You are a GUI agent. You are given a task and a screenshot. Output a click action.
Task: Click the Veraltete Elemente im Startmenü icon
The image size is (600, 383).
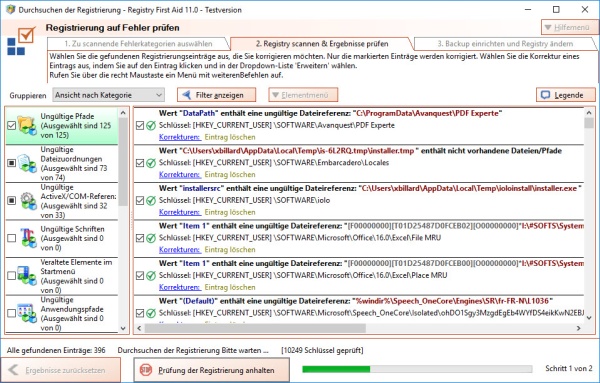[27, 275]
